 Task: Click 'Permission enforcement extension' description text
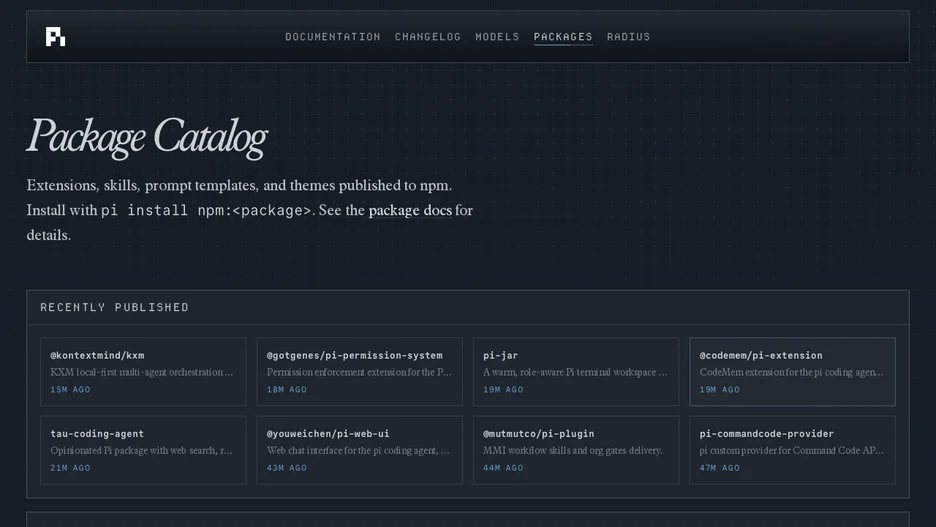tap(359, 372)
